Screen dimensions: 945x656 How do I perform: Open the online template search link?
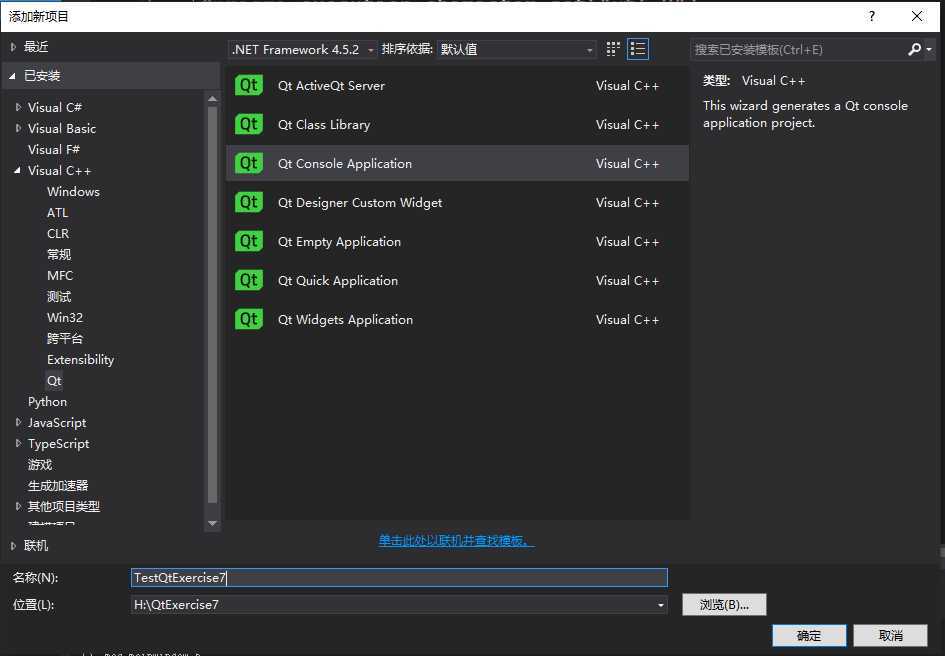(x=456, y=540)
